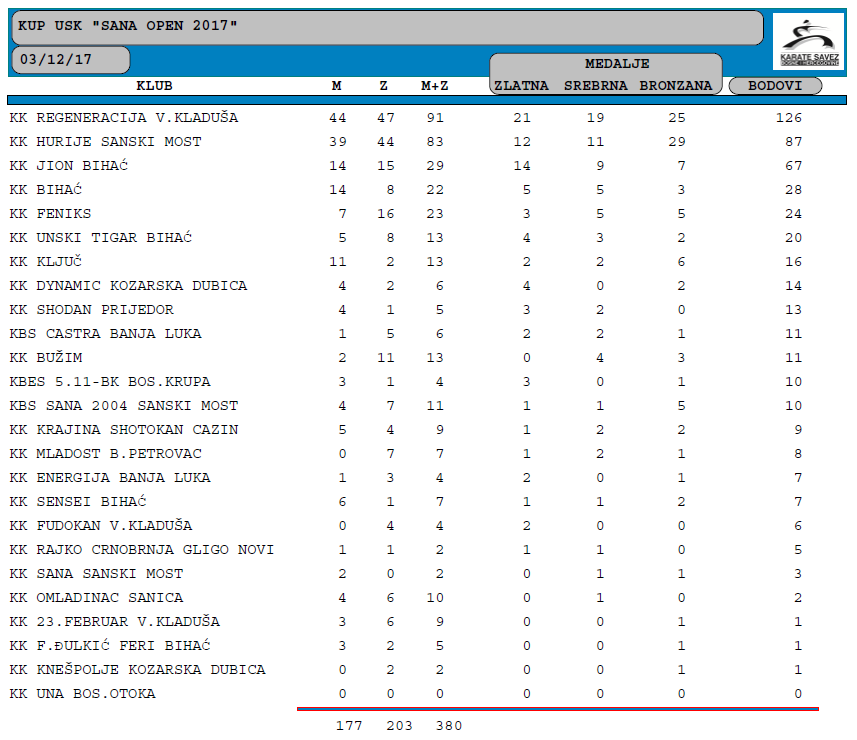Image resolution: width=857 pixels, height=740 pixels.
Task: Select the ZLATNA column header
Action: 521,86
